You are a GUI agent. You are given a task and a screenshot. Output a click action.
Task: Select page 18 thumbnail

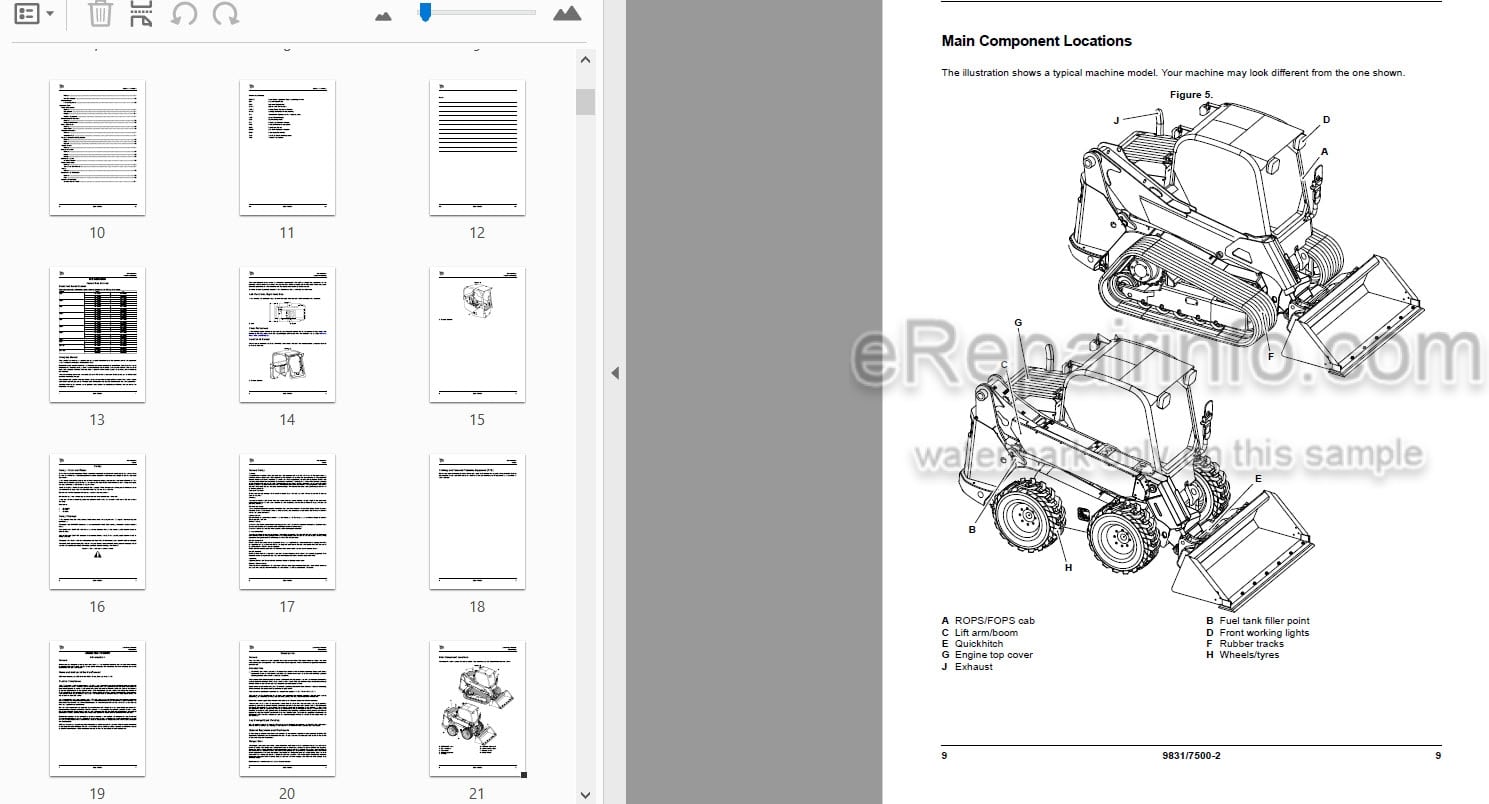point(477,521)
